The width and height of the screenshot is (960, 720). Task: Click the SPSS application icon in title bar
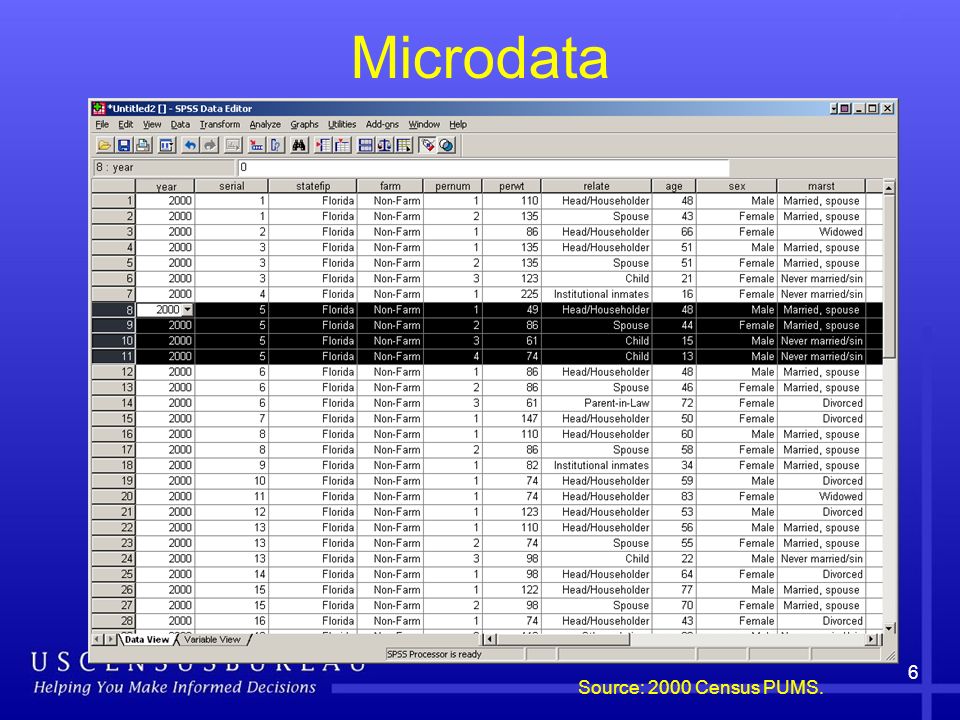click(x=99, y=108)
